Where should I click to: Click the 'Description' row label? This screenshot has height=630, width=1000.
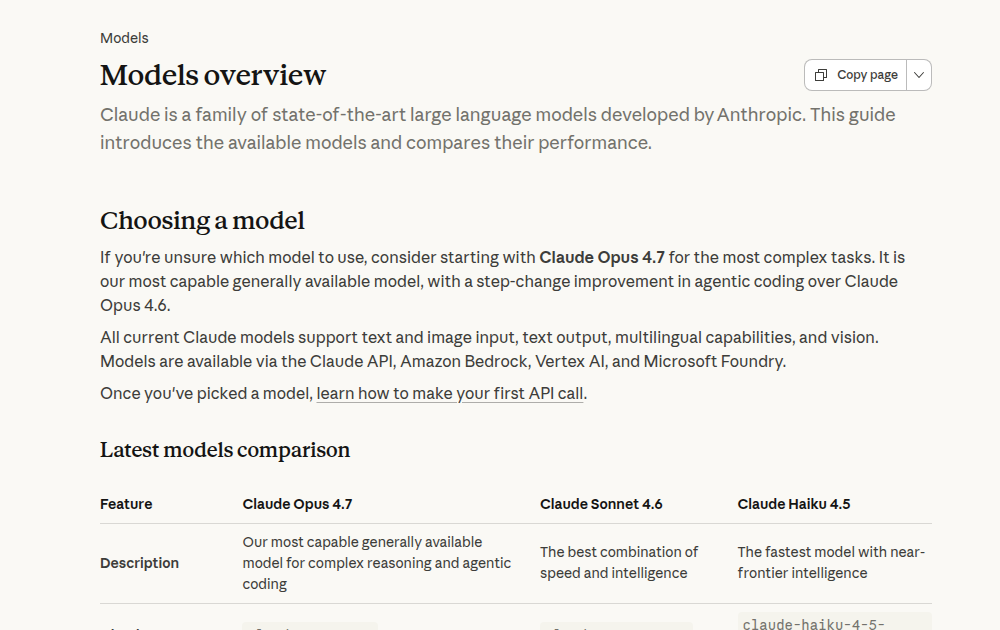(140, 563)
